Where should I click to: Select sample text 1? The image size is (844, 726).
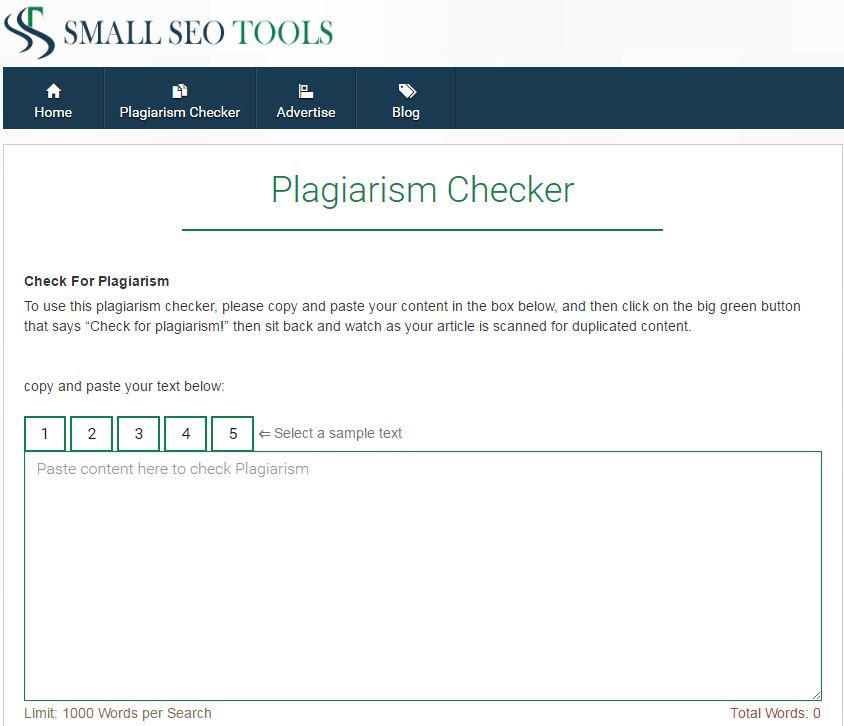[x=44, y=433]
